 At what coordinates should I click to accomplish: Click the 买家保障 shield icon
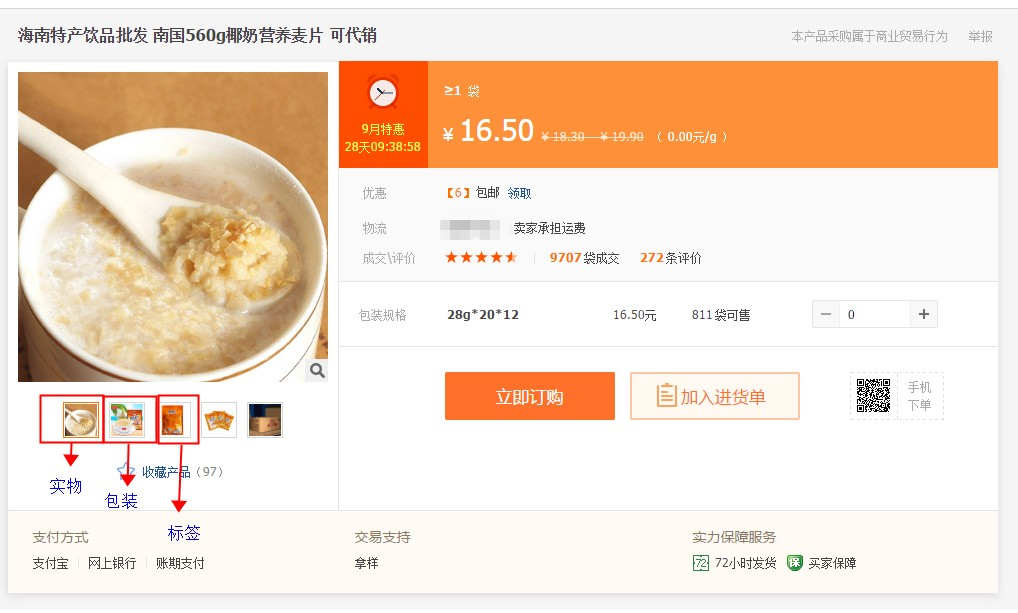(795, 563)
